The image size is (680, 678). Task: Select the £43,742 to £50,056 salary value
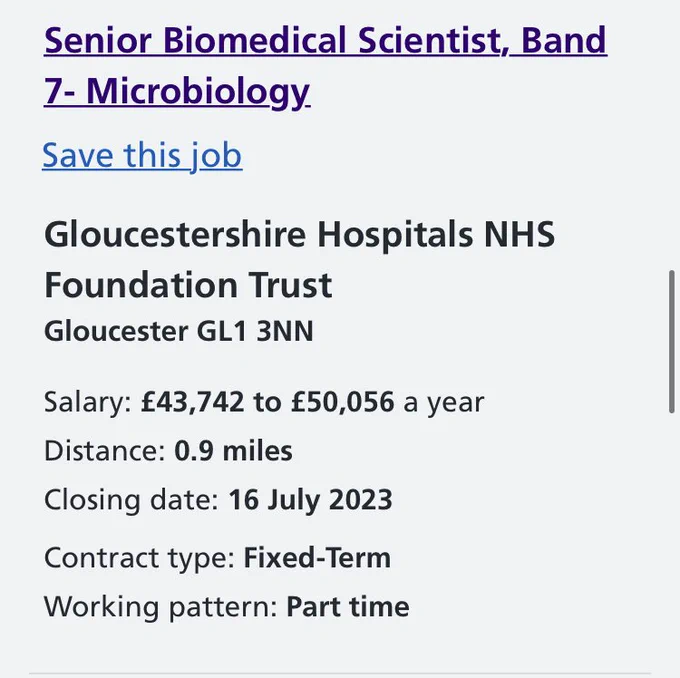point(268,401)
